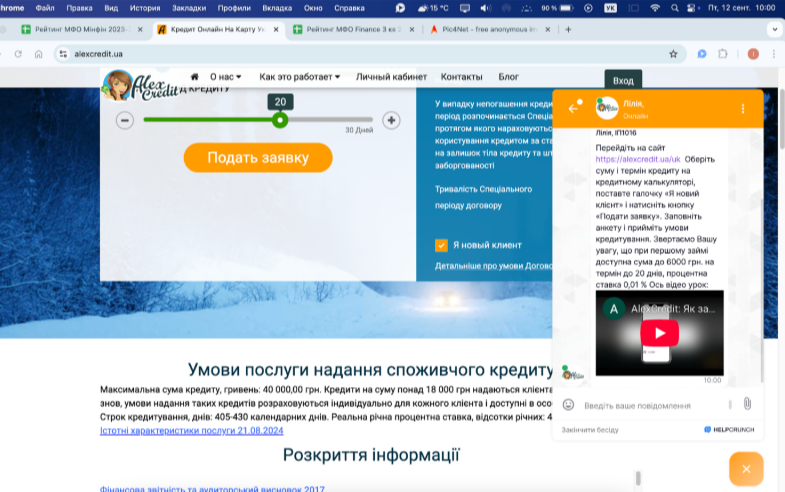785x492 pixels.
Task: Click operator Лілія avatar in chat header
Action: pos(606,108)
